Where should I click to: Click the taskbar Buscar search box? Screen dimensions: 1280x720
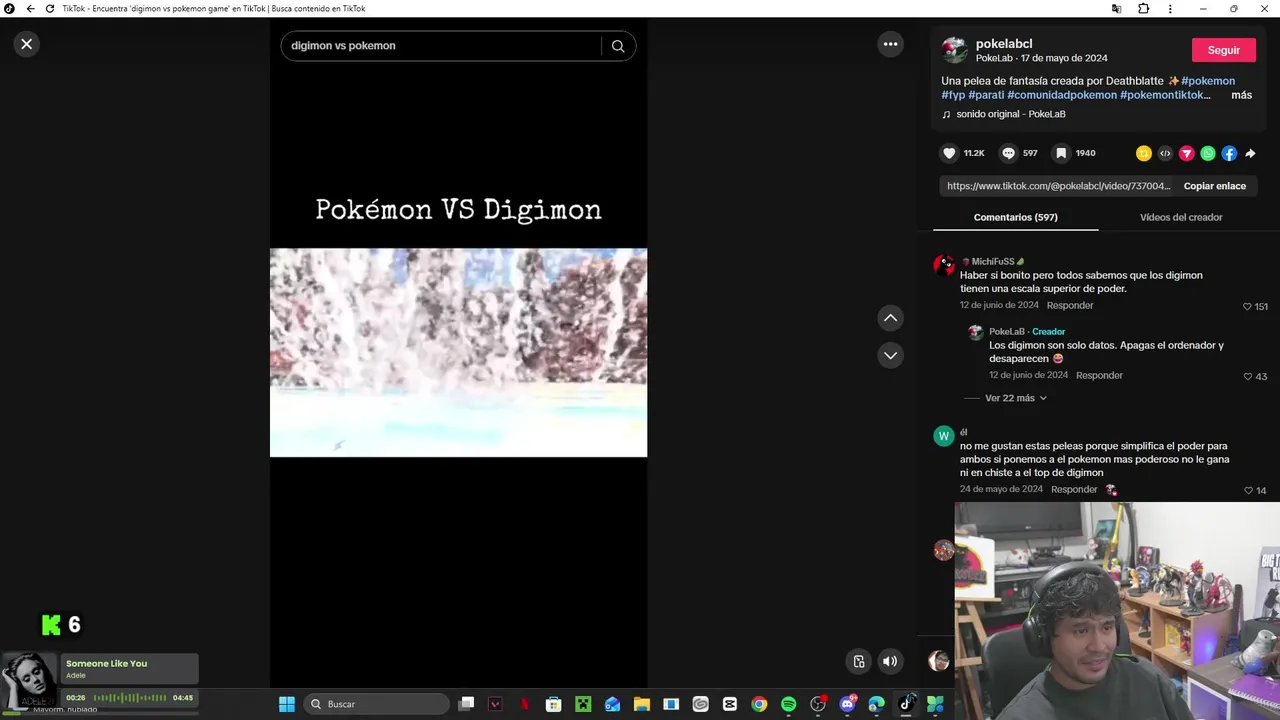(x=376, y=704)
